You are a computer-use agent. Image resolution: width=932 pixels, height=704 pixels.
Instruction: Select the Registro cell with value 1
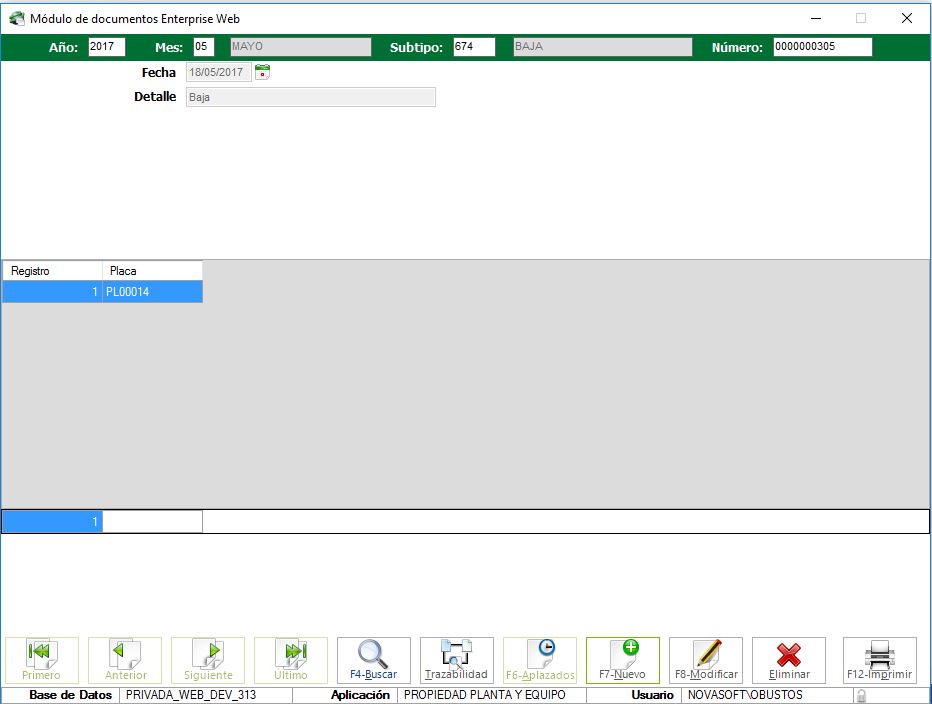[x=52, y=292]
